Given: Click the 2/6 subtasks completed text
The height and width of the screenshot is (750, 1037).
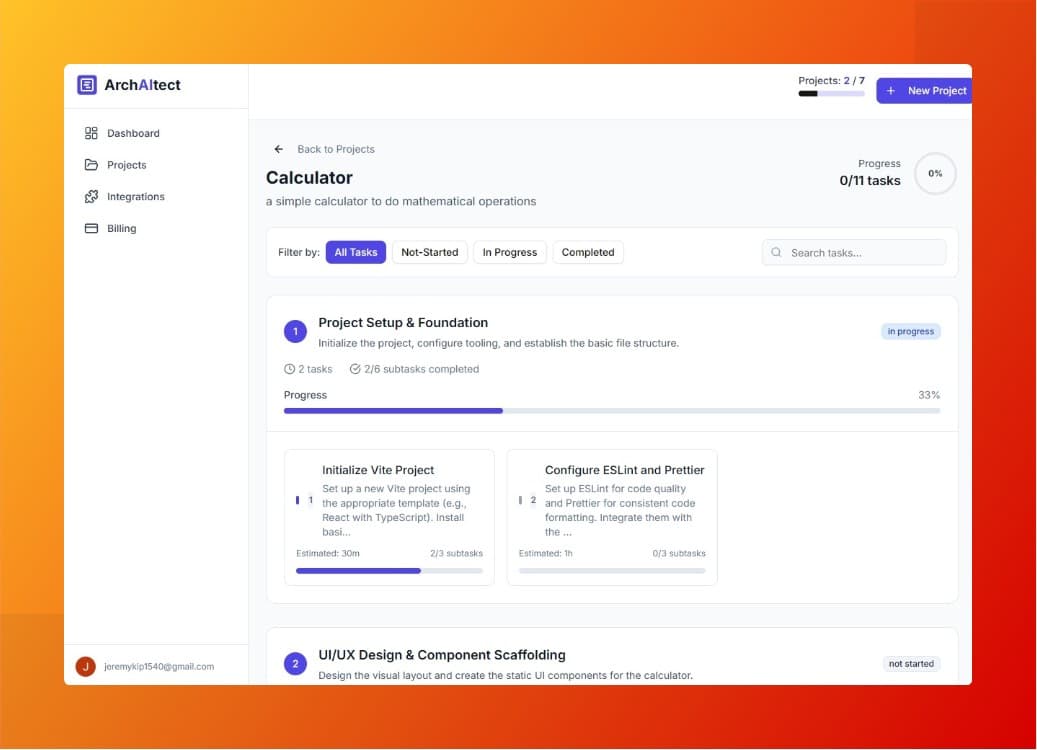Looking at the screenshot, I should point(421,369).
